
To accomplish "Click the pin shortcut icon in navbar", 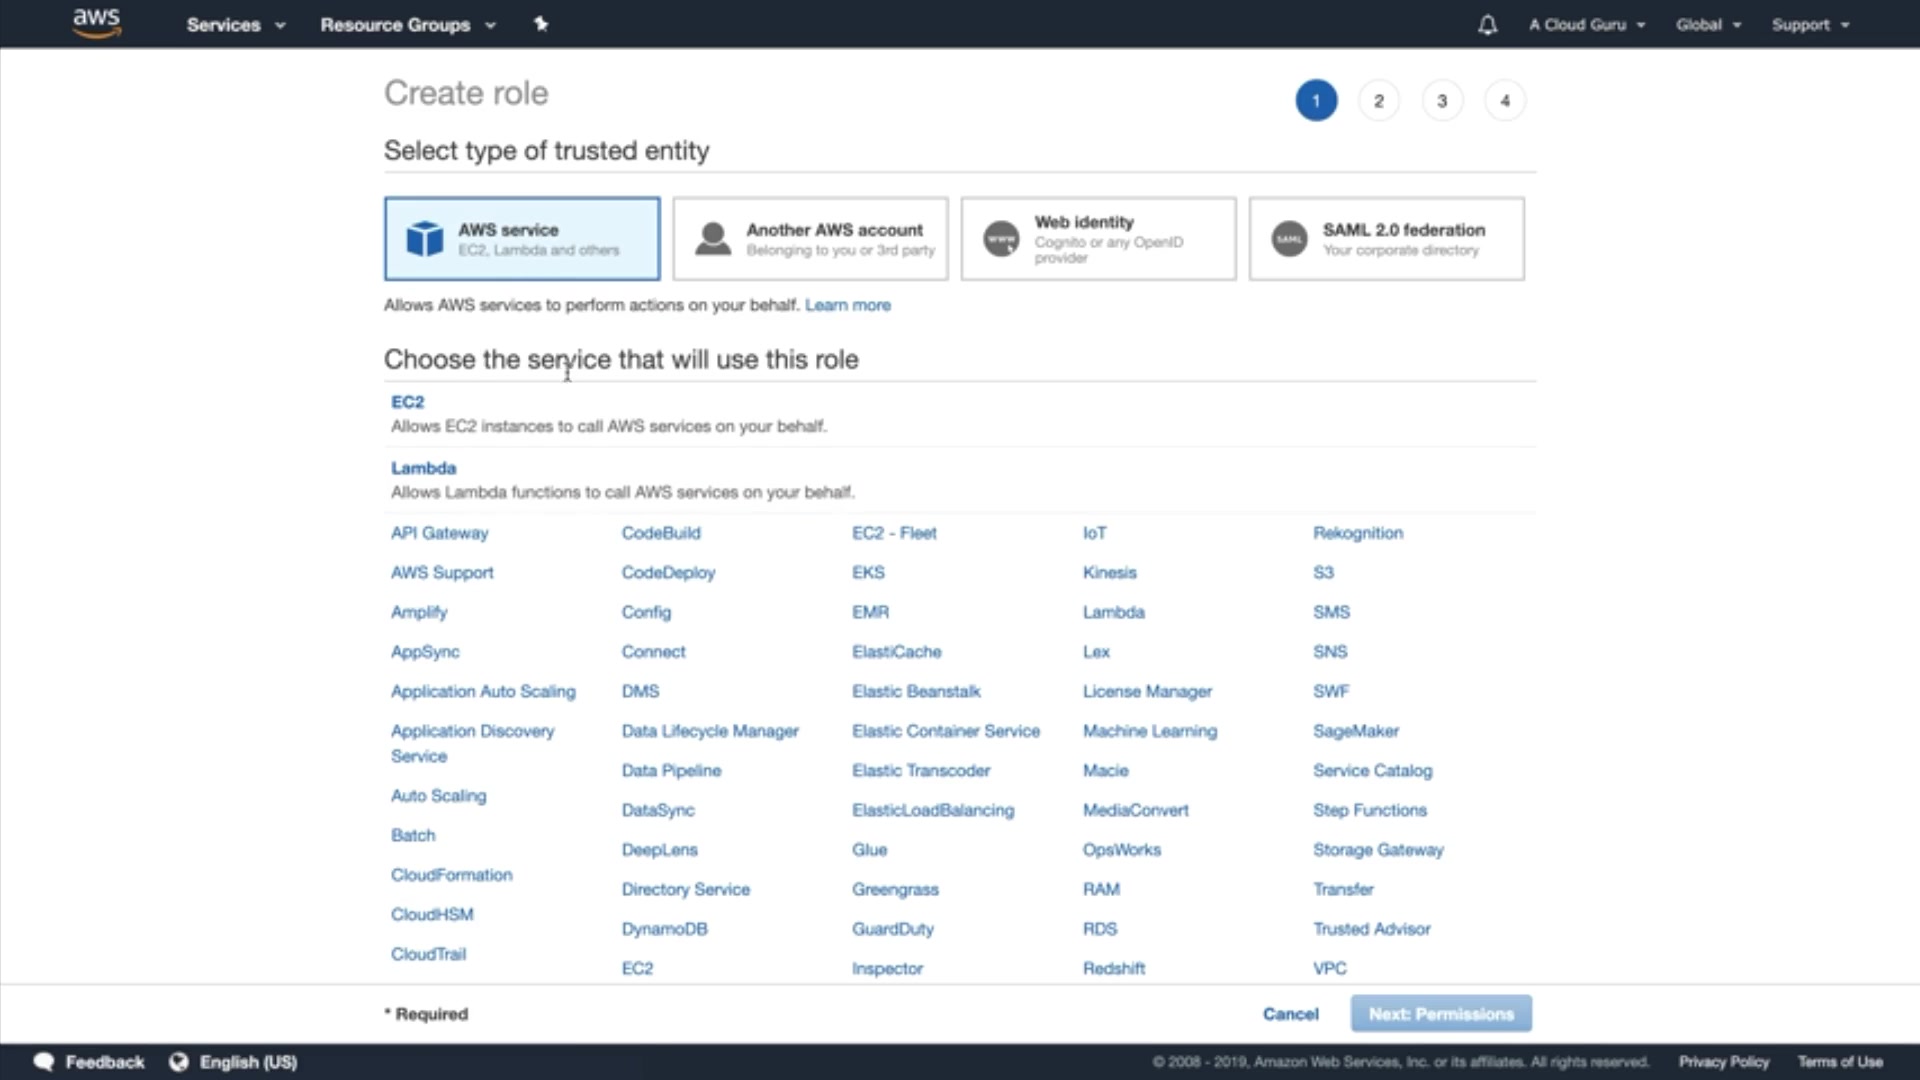I will click(x=541, y=24).
